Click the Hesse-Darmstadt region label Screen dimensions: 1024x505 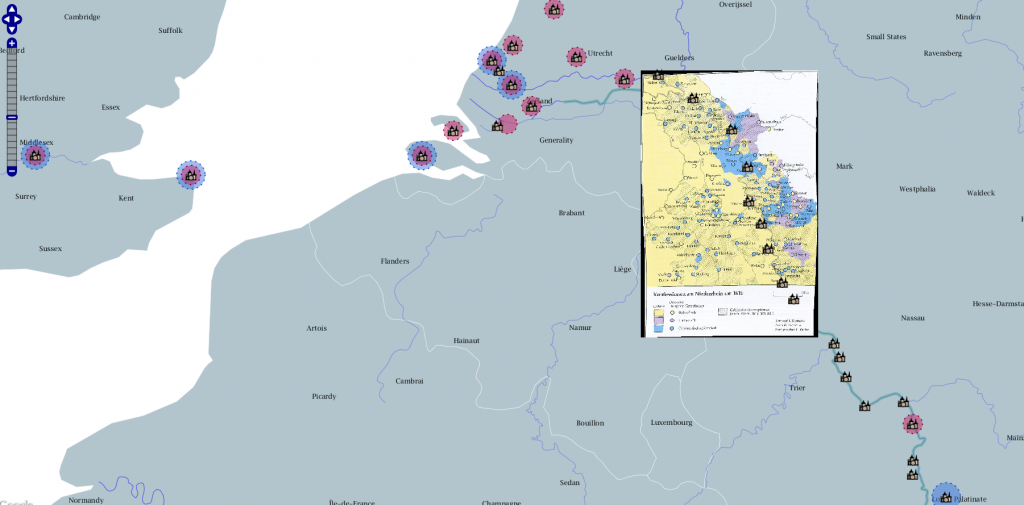pyautogui.click(x=998, y=304)
